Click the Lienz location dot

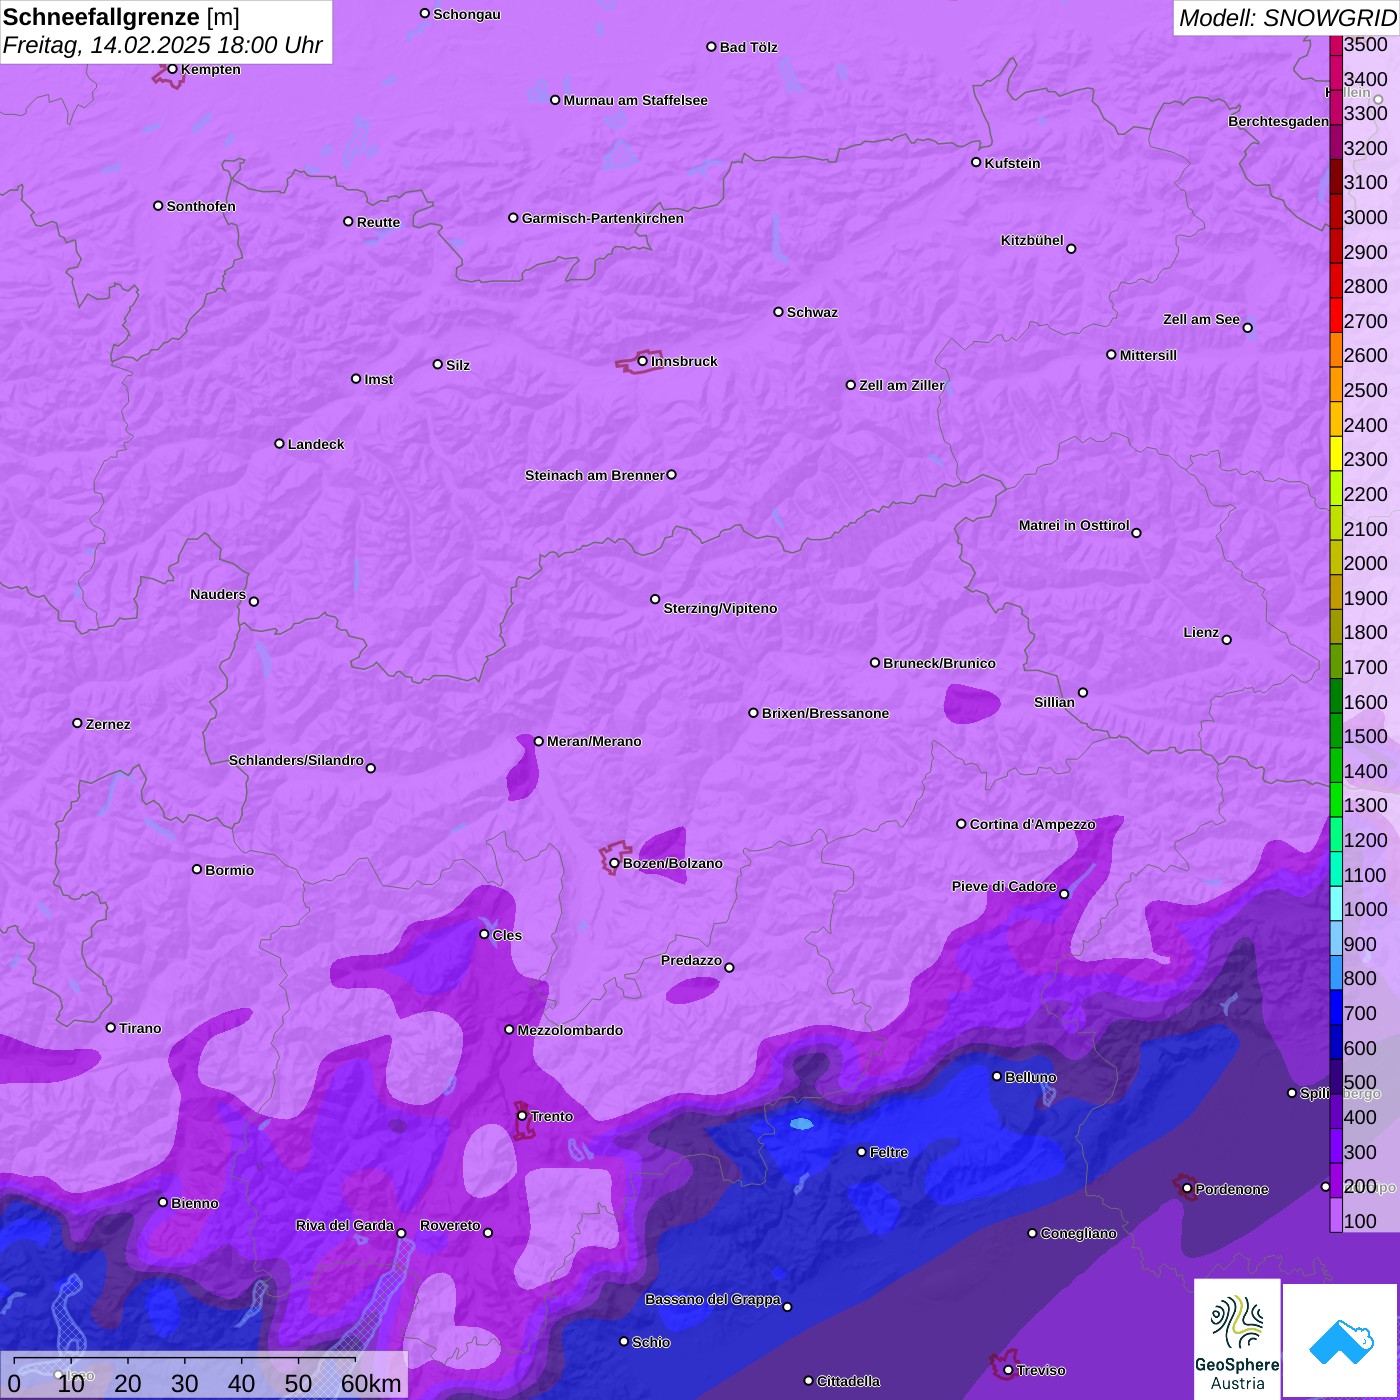click(1227, 640)
